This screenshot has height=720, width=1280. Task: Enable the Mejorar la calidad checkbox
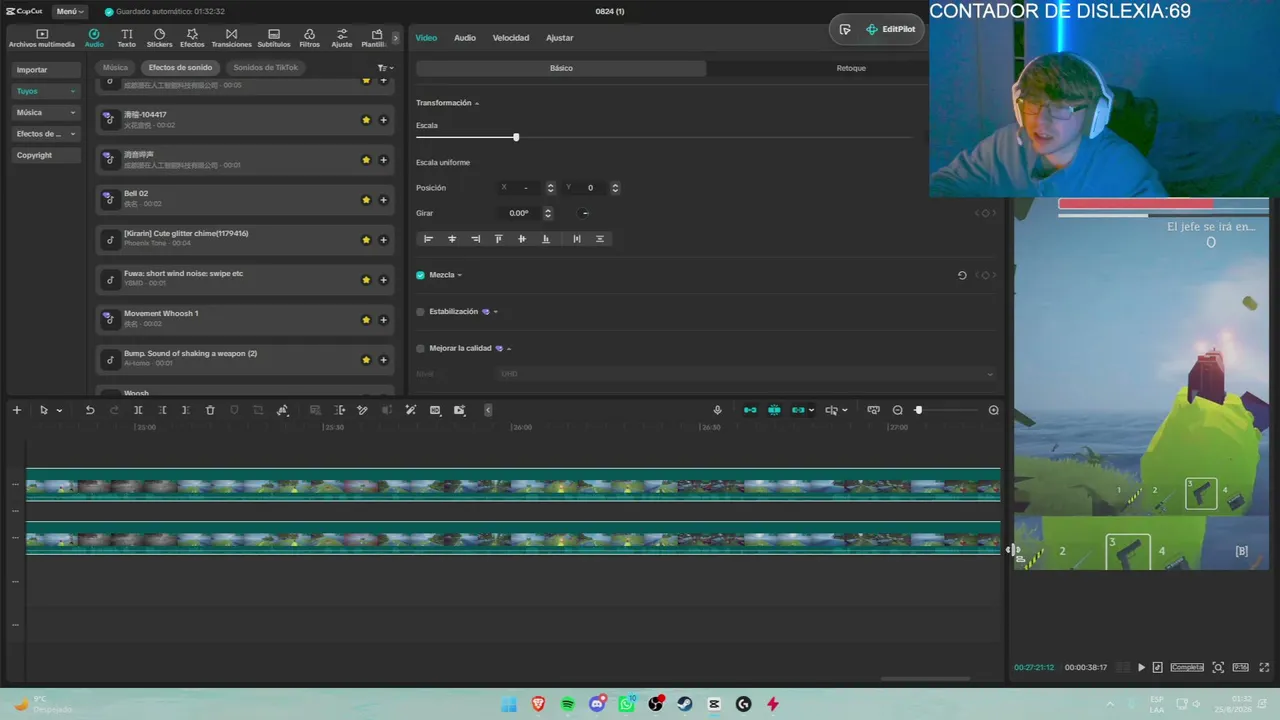point(420,349)
